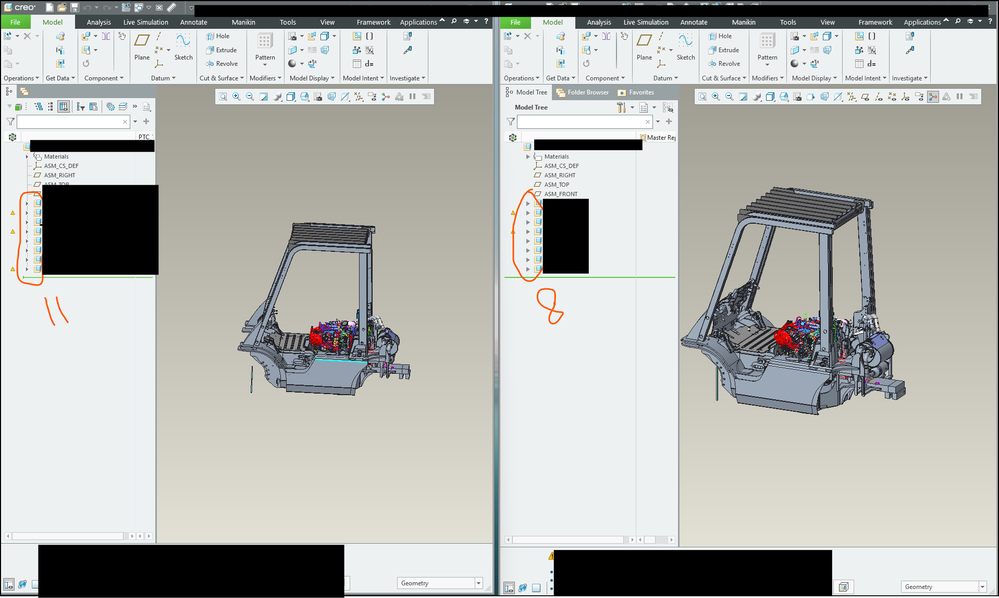Open File menu in left Creo window

[x=15, y=22]
